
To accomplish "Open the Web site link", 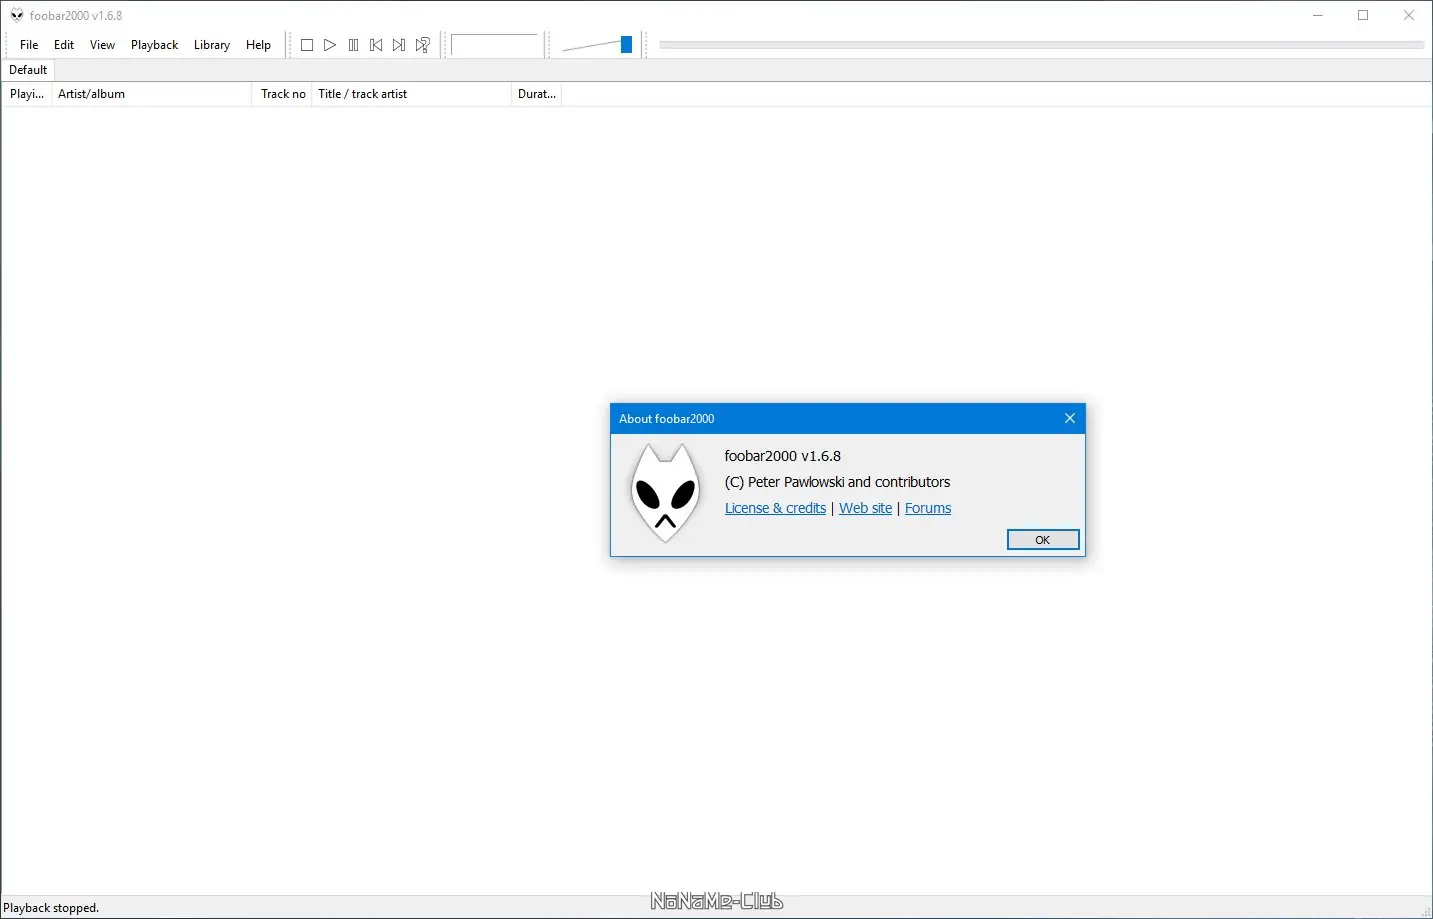I will point(865,508).
